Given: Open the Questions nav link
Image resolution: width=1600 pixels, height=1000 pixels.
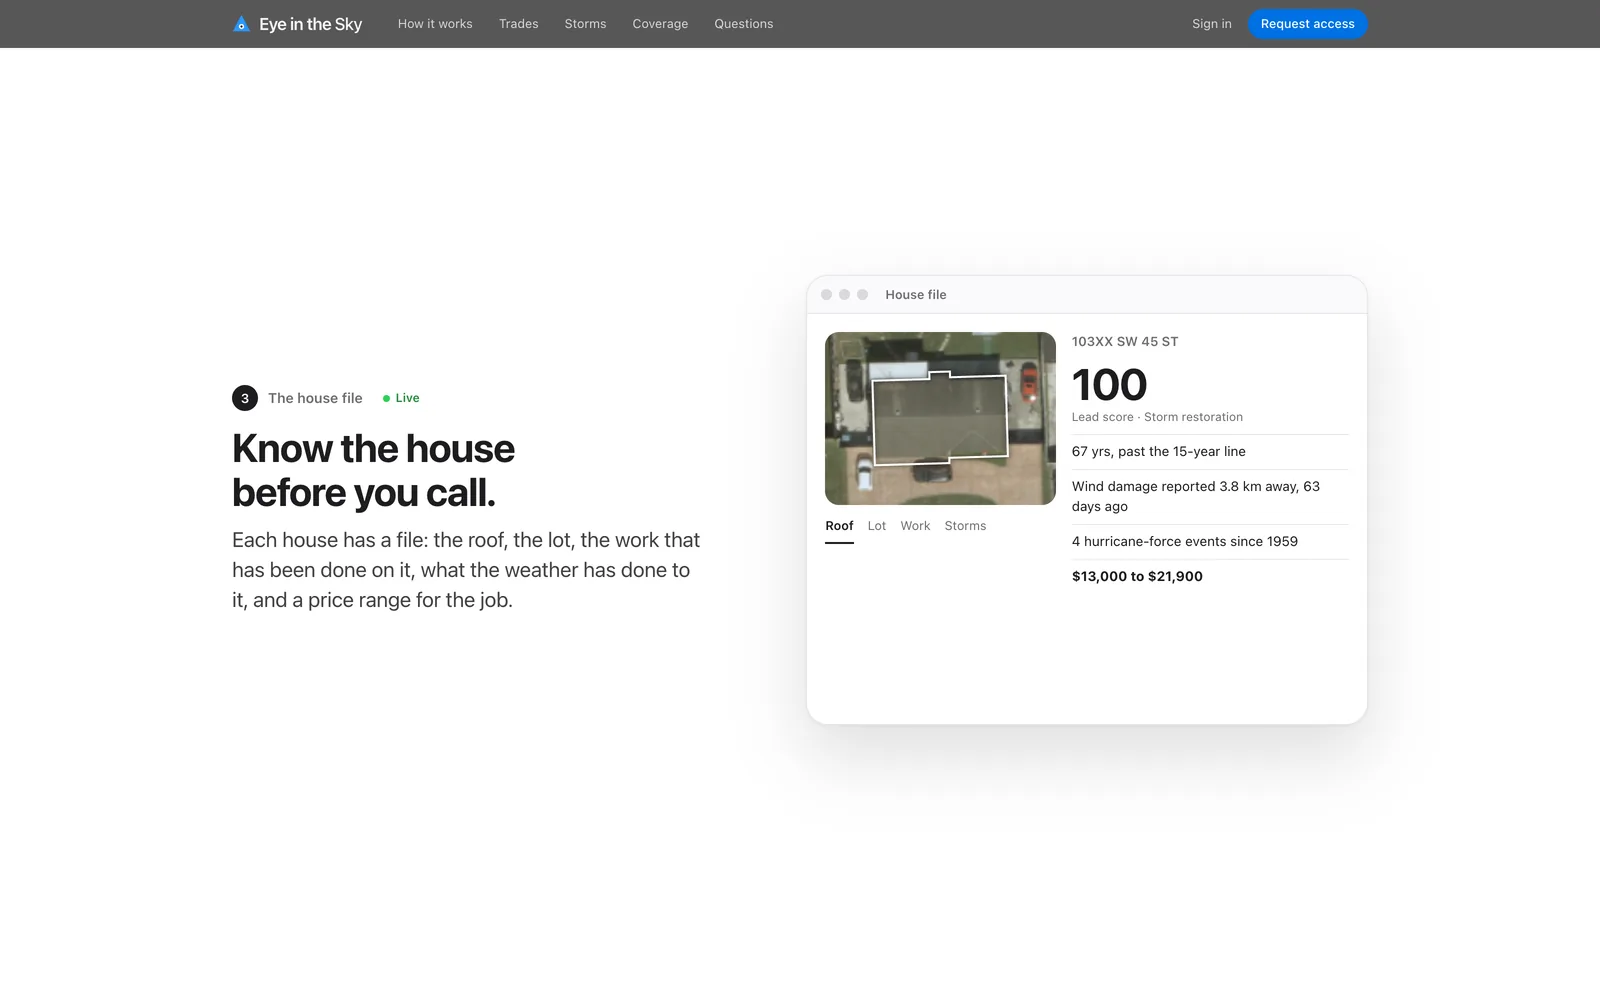Looking at the screenshot, I should click(744, 24).
